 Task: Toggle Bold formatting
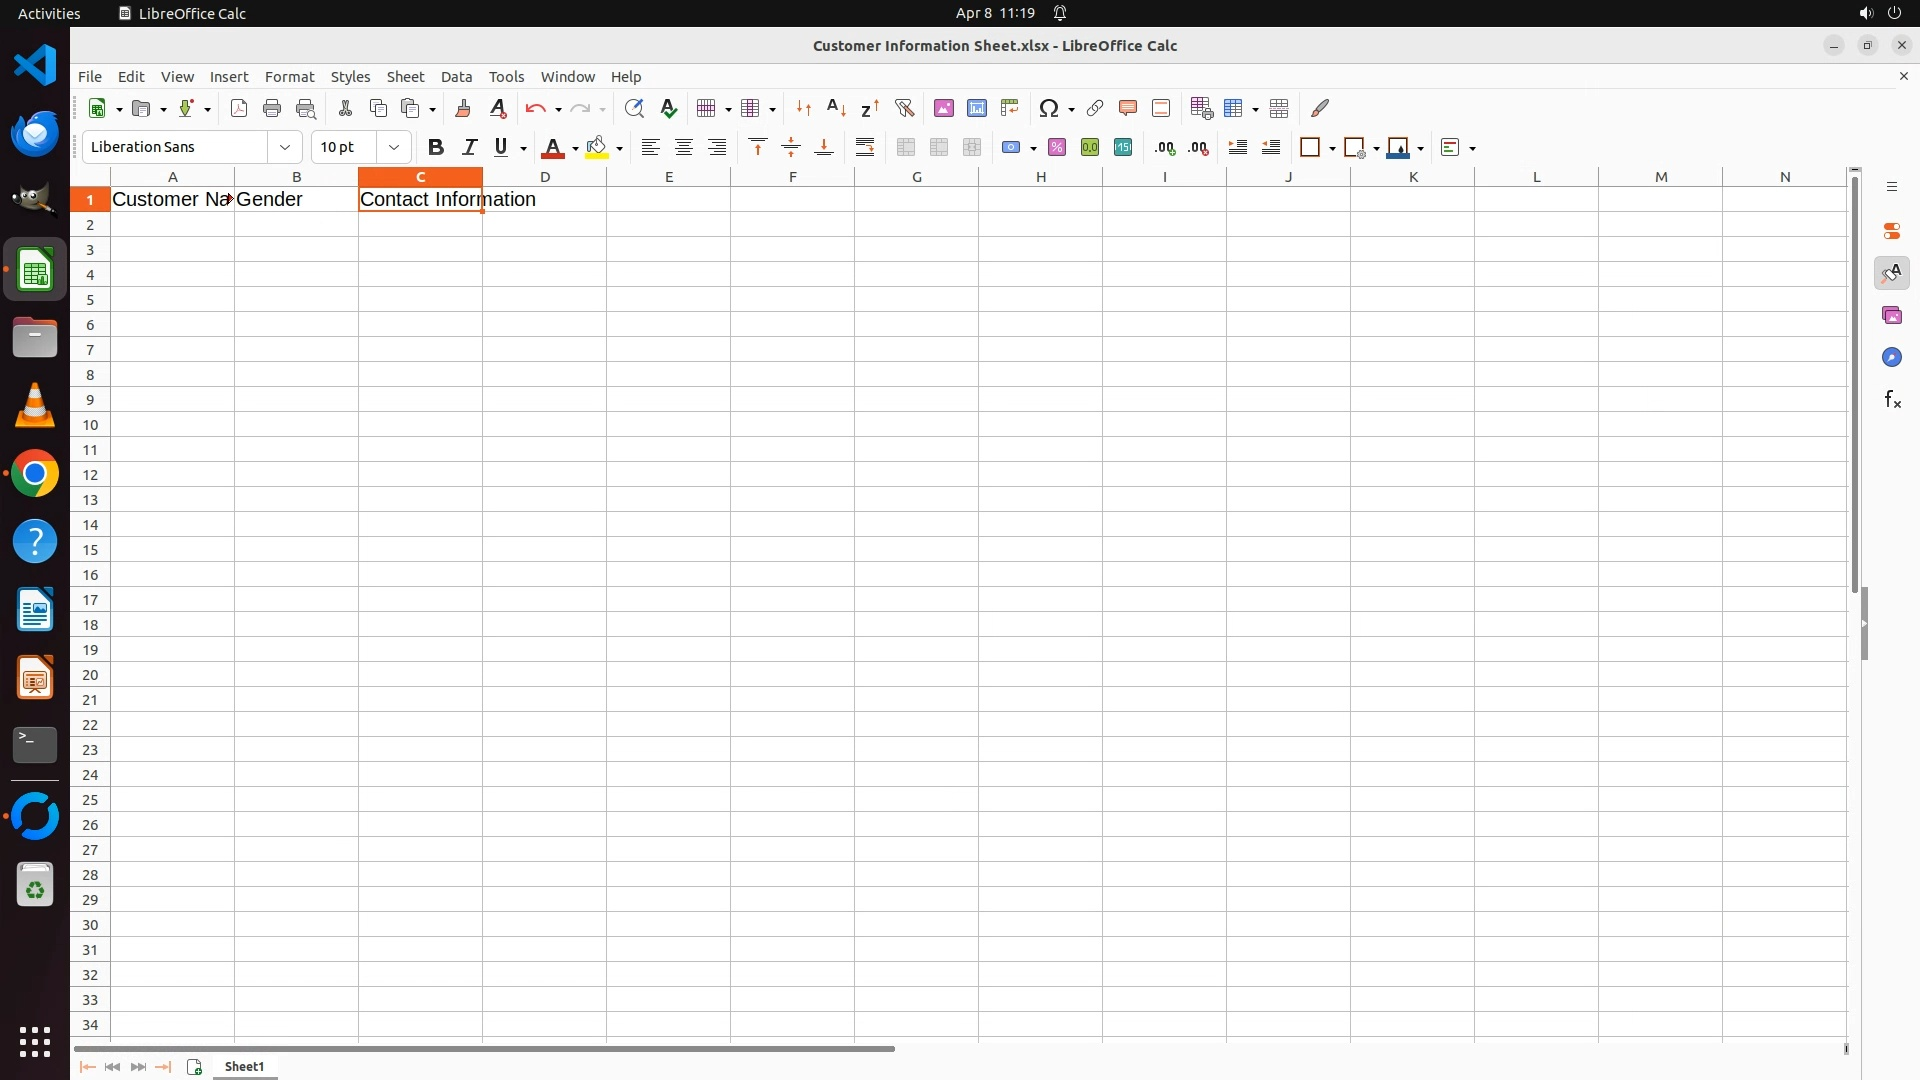point(435,148)
